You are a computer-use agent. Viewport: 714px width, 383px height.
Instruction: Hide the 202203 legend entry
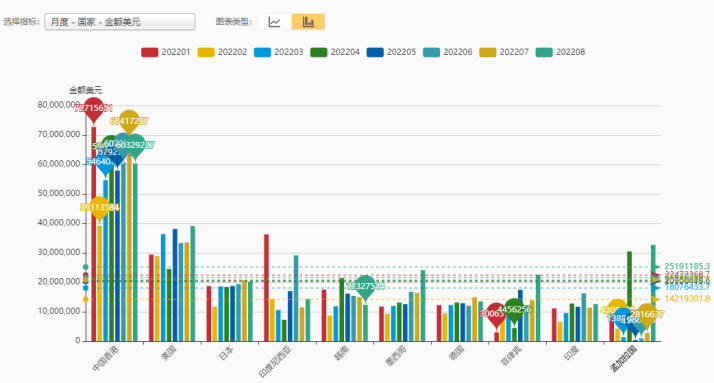(x=278, y=52)
